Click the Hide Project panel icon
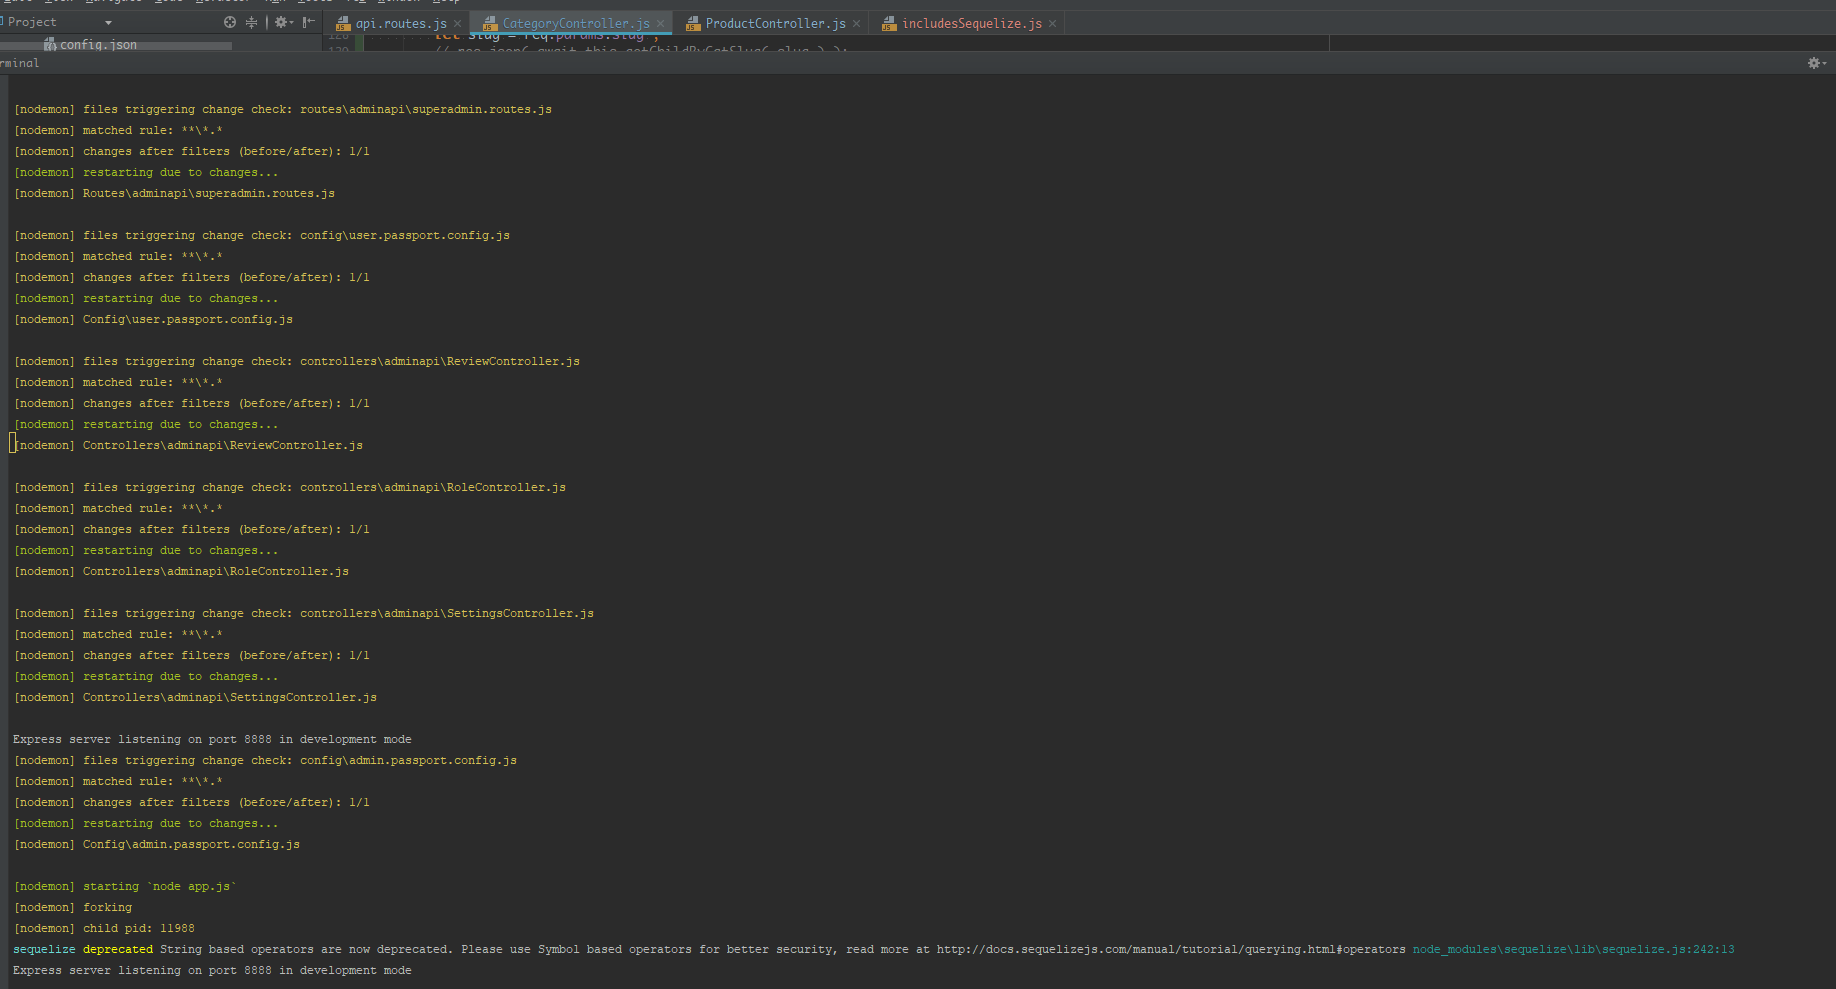 coord(308,22)
